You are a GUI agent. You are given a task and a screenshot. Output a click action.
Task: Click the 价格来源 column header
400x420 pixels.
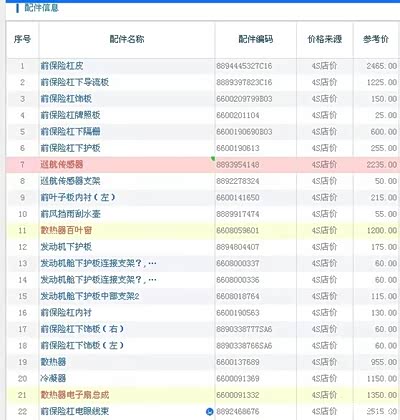(325, 39)
